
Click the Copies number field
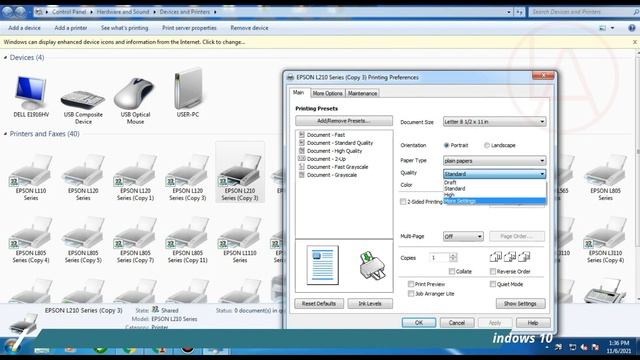click(x=439, y=258)
